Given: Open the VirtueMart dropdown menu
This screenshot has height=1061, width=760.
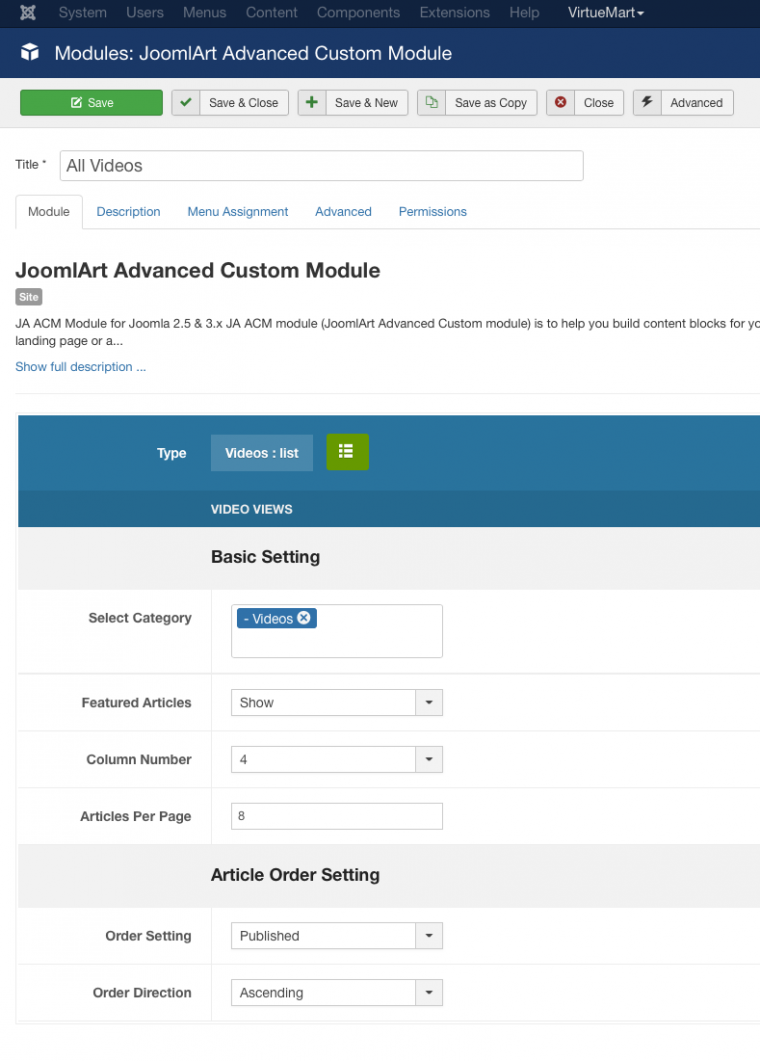Looking at the screenshot, I should coord(606,13).
